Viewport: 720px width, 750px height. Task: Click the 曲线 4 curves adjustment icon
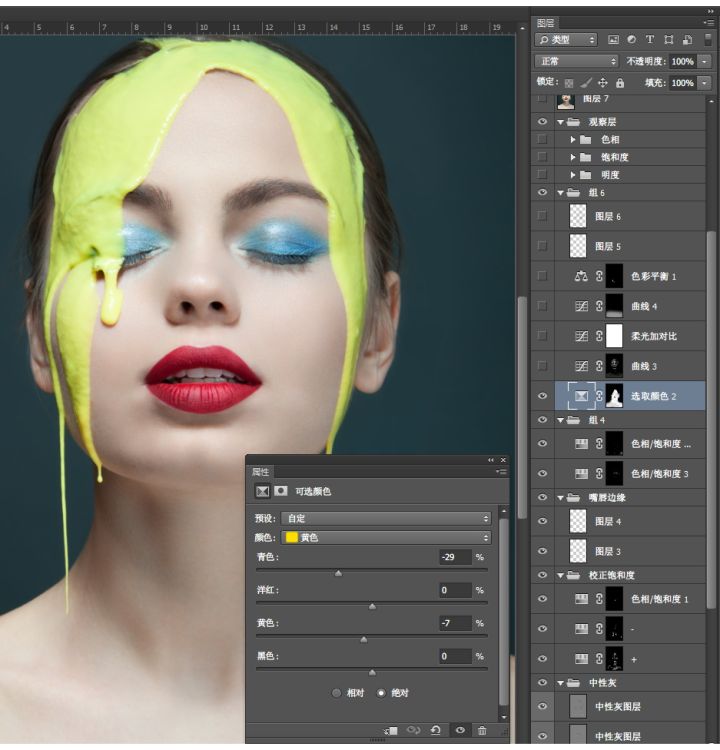coord(581,306)
